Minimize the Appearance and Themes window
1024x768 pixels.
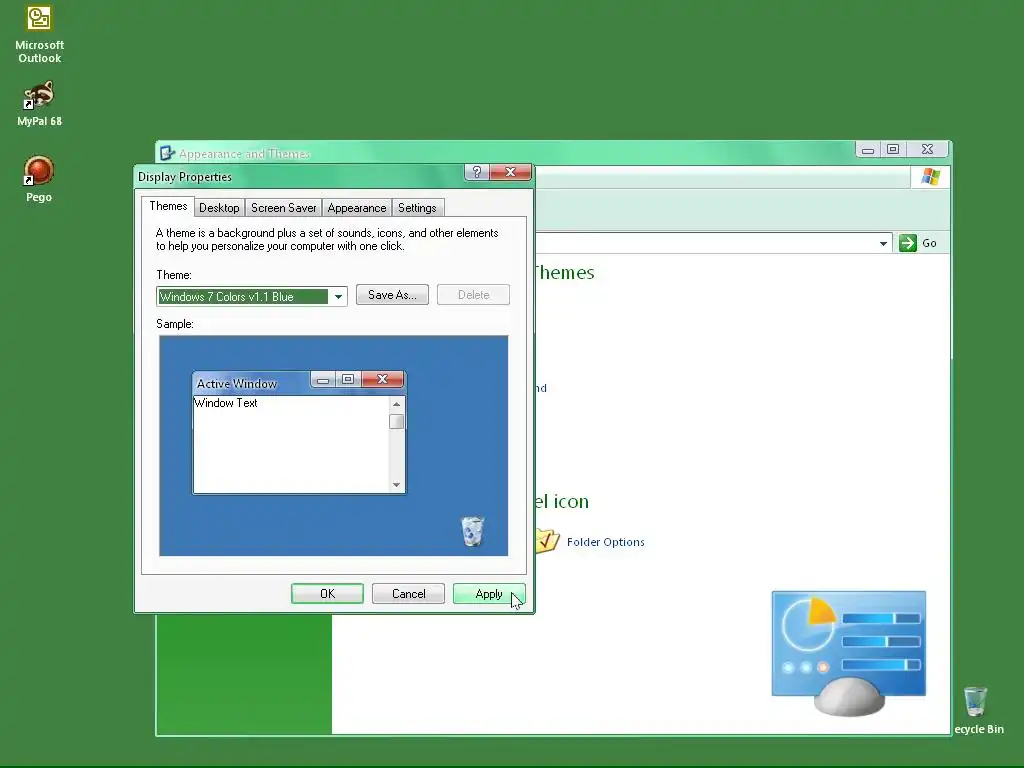pyautogui.click(x=868, y=150)
